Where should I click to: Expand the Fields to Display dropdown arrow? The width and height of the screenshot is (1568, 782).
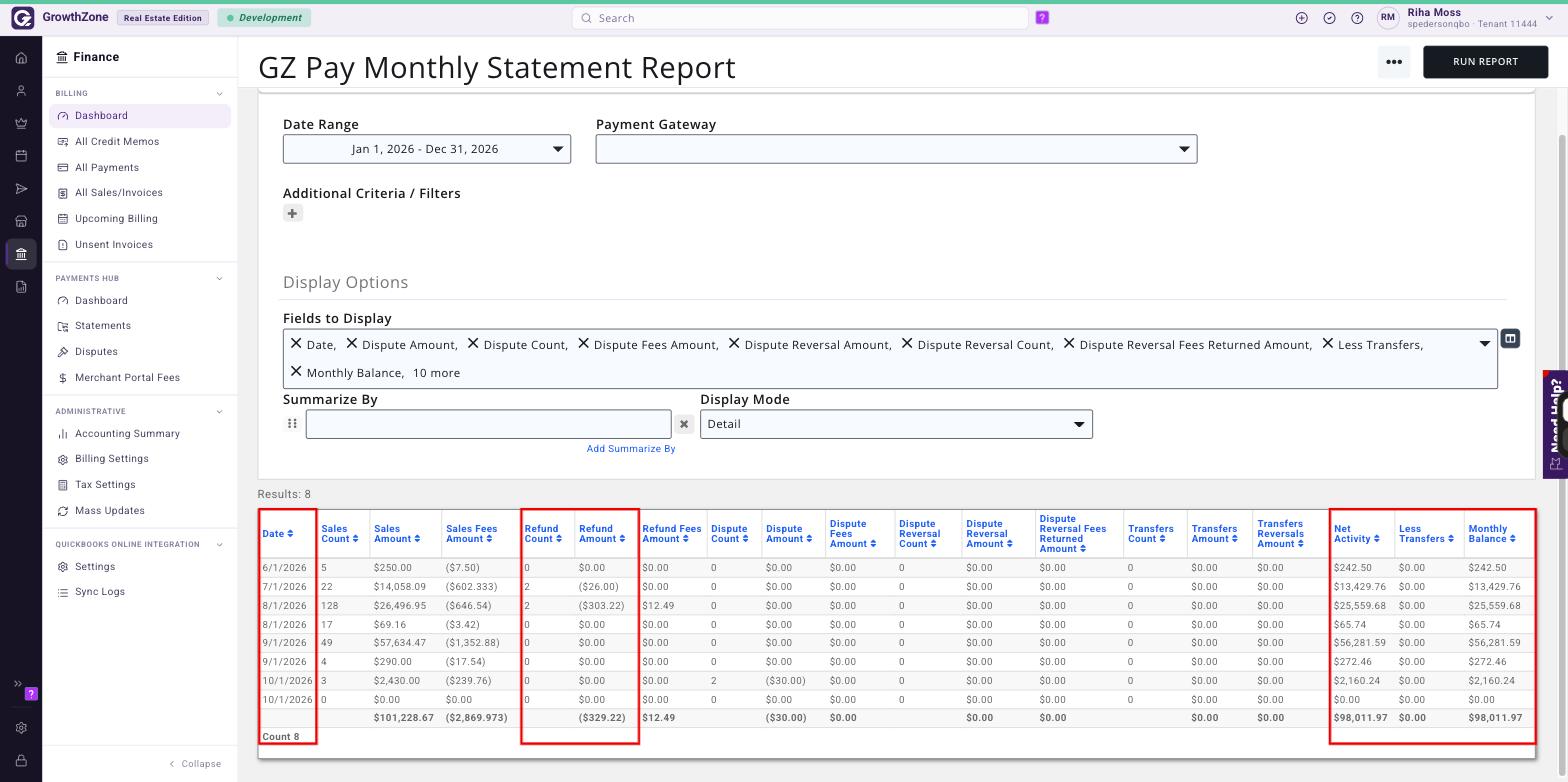point(1485,344)
